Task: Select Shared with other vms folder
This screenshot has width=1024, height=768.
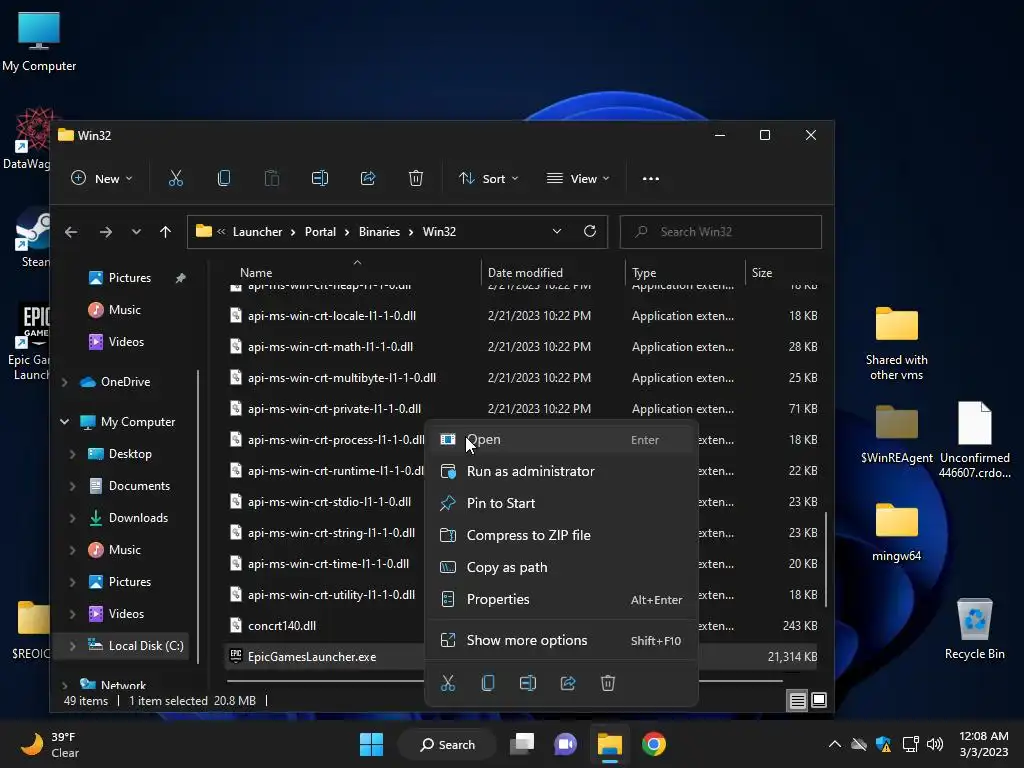Action: tap(896, 343)
